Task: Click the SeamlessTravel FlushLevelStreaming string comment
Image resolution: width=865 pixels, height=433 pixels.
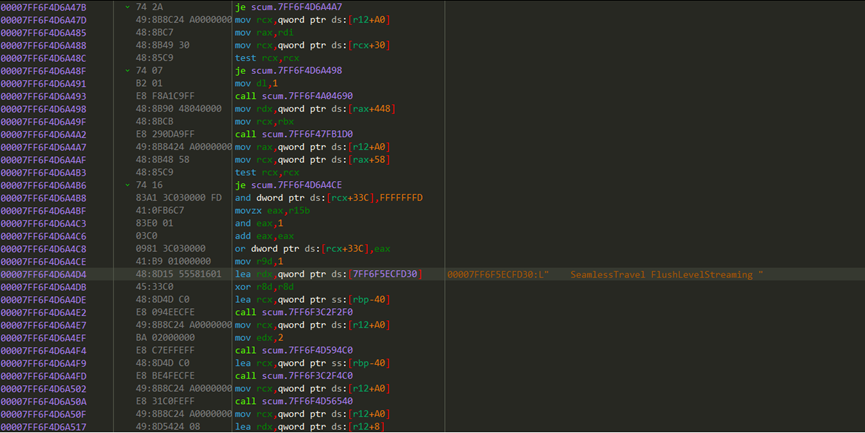Action: tap(662, 274)
